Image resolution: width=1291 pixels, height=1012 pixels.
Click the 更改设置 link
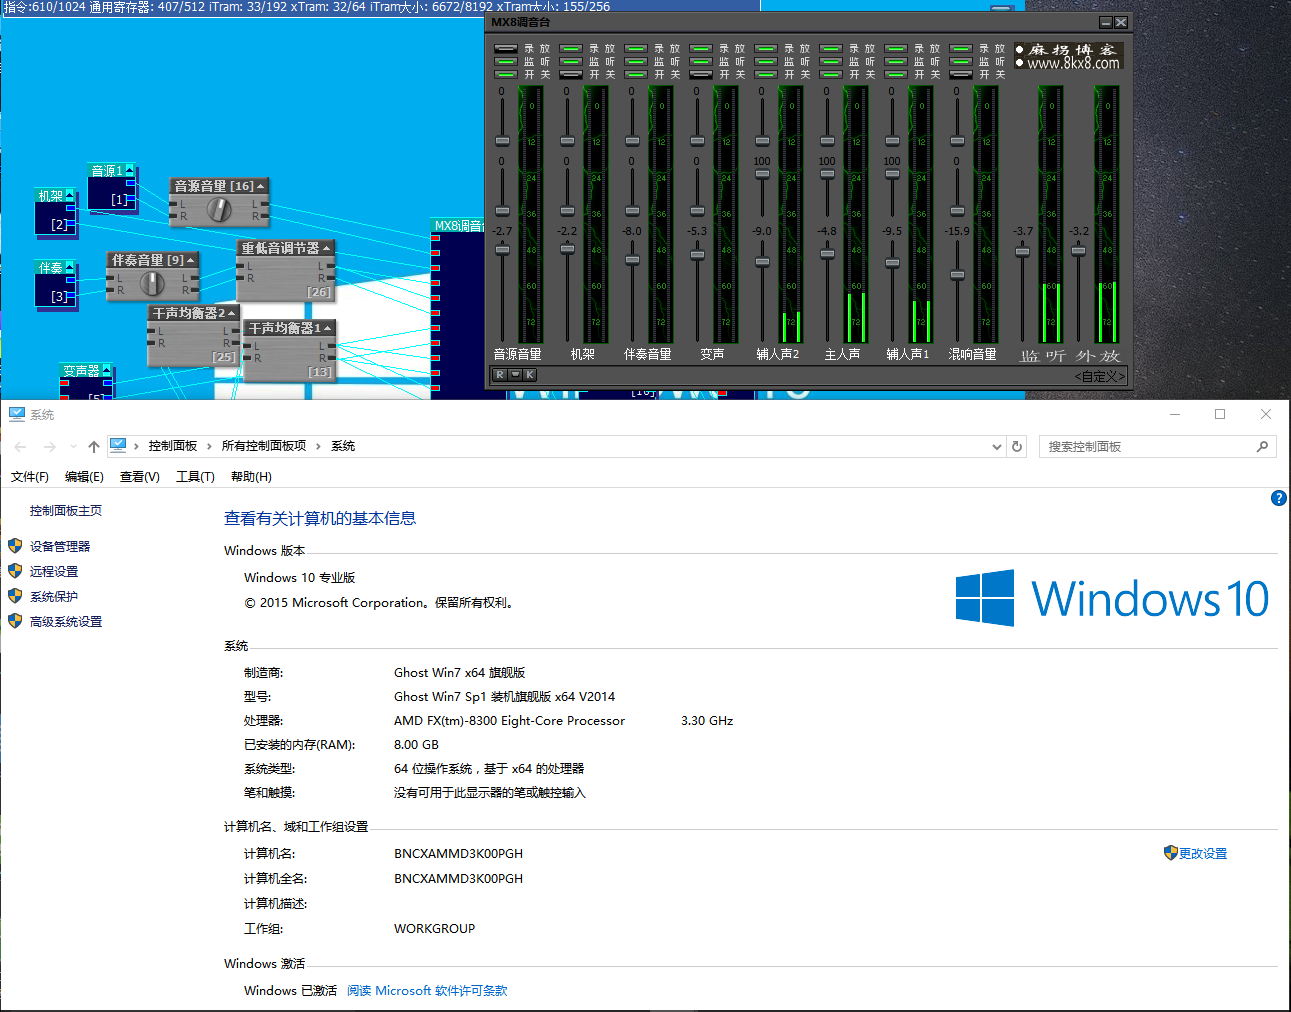pyautogui.click(x=1203, y=854)
